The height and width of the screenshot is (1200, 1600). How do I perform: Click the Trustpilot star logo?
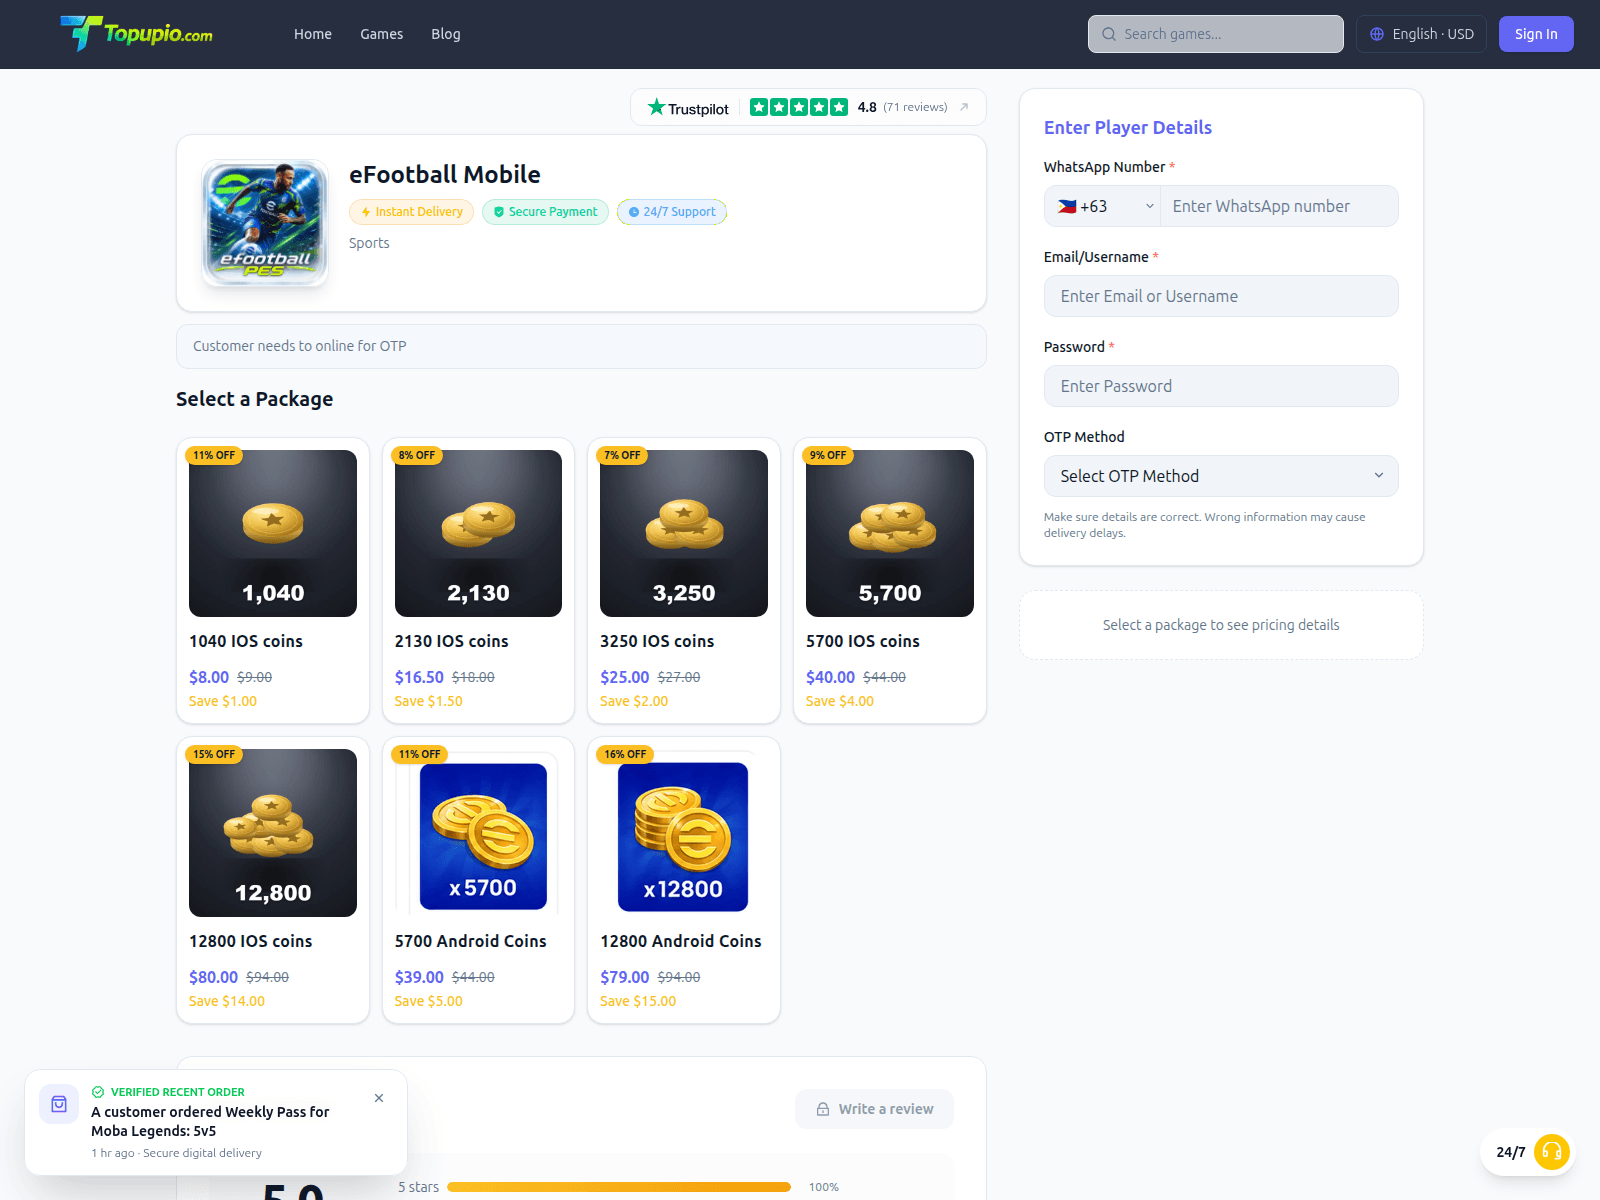pyautogui.click(x=656, y=107)
